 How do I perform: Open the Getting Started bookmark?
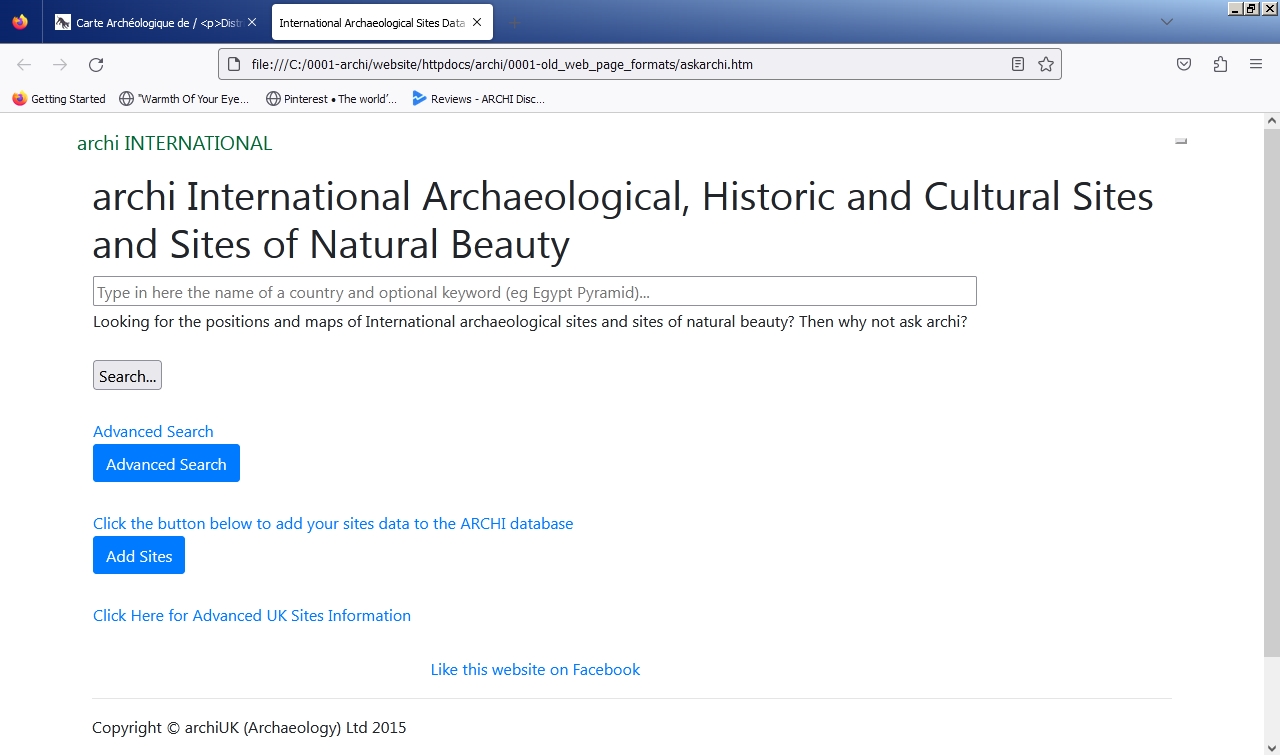pyautogui.click(x=59, y=99)
